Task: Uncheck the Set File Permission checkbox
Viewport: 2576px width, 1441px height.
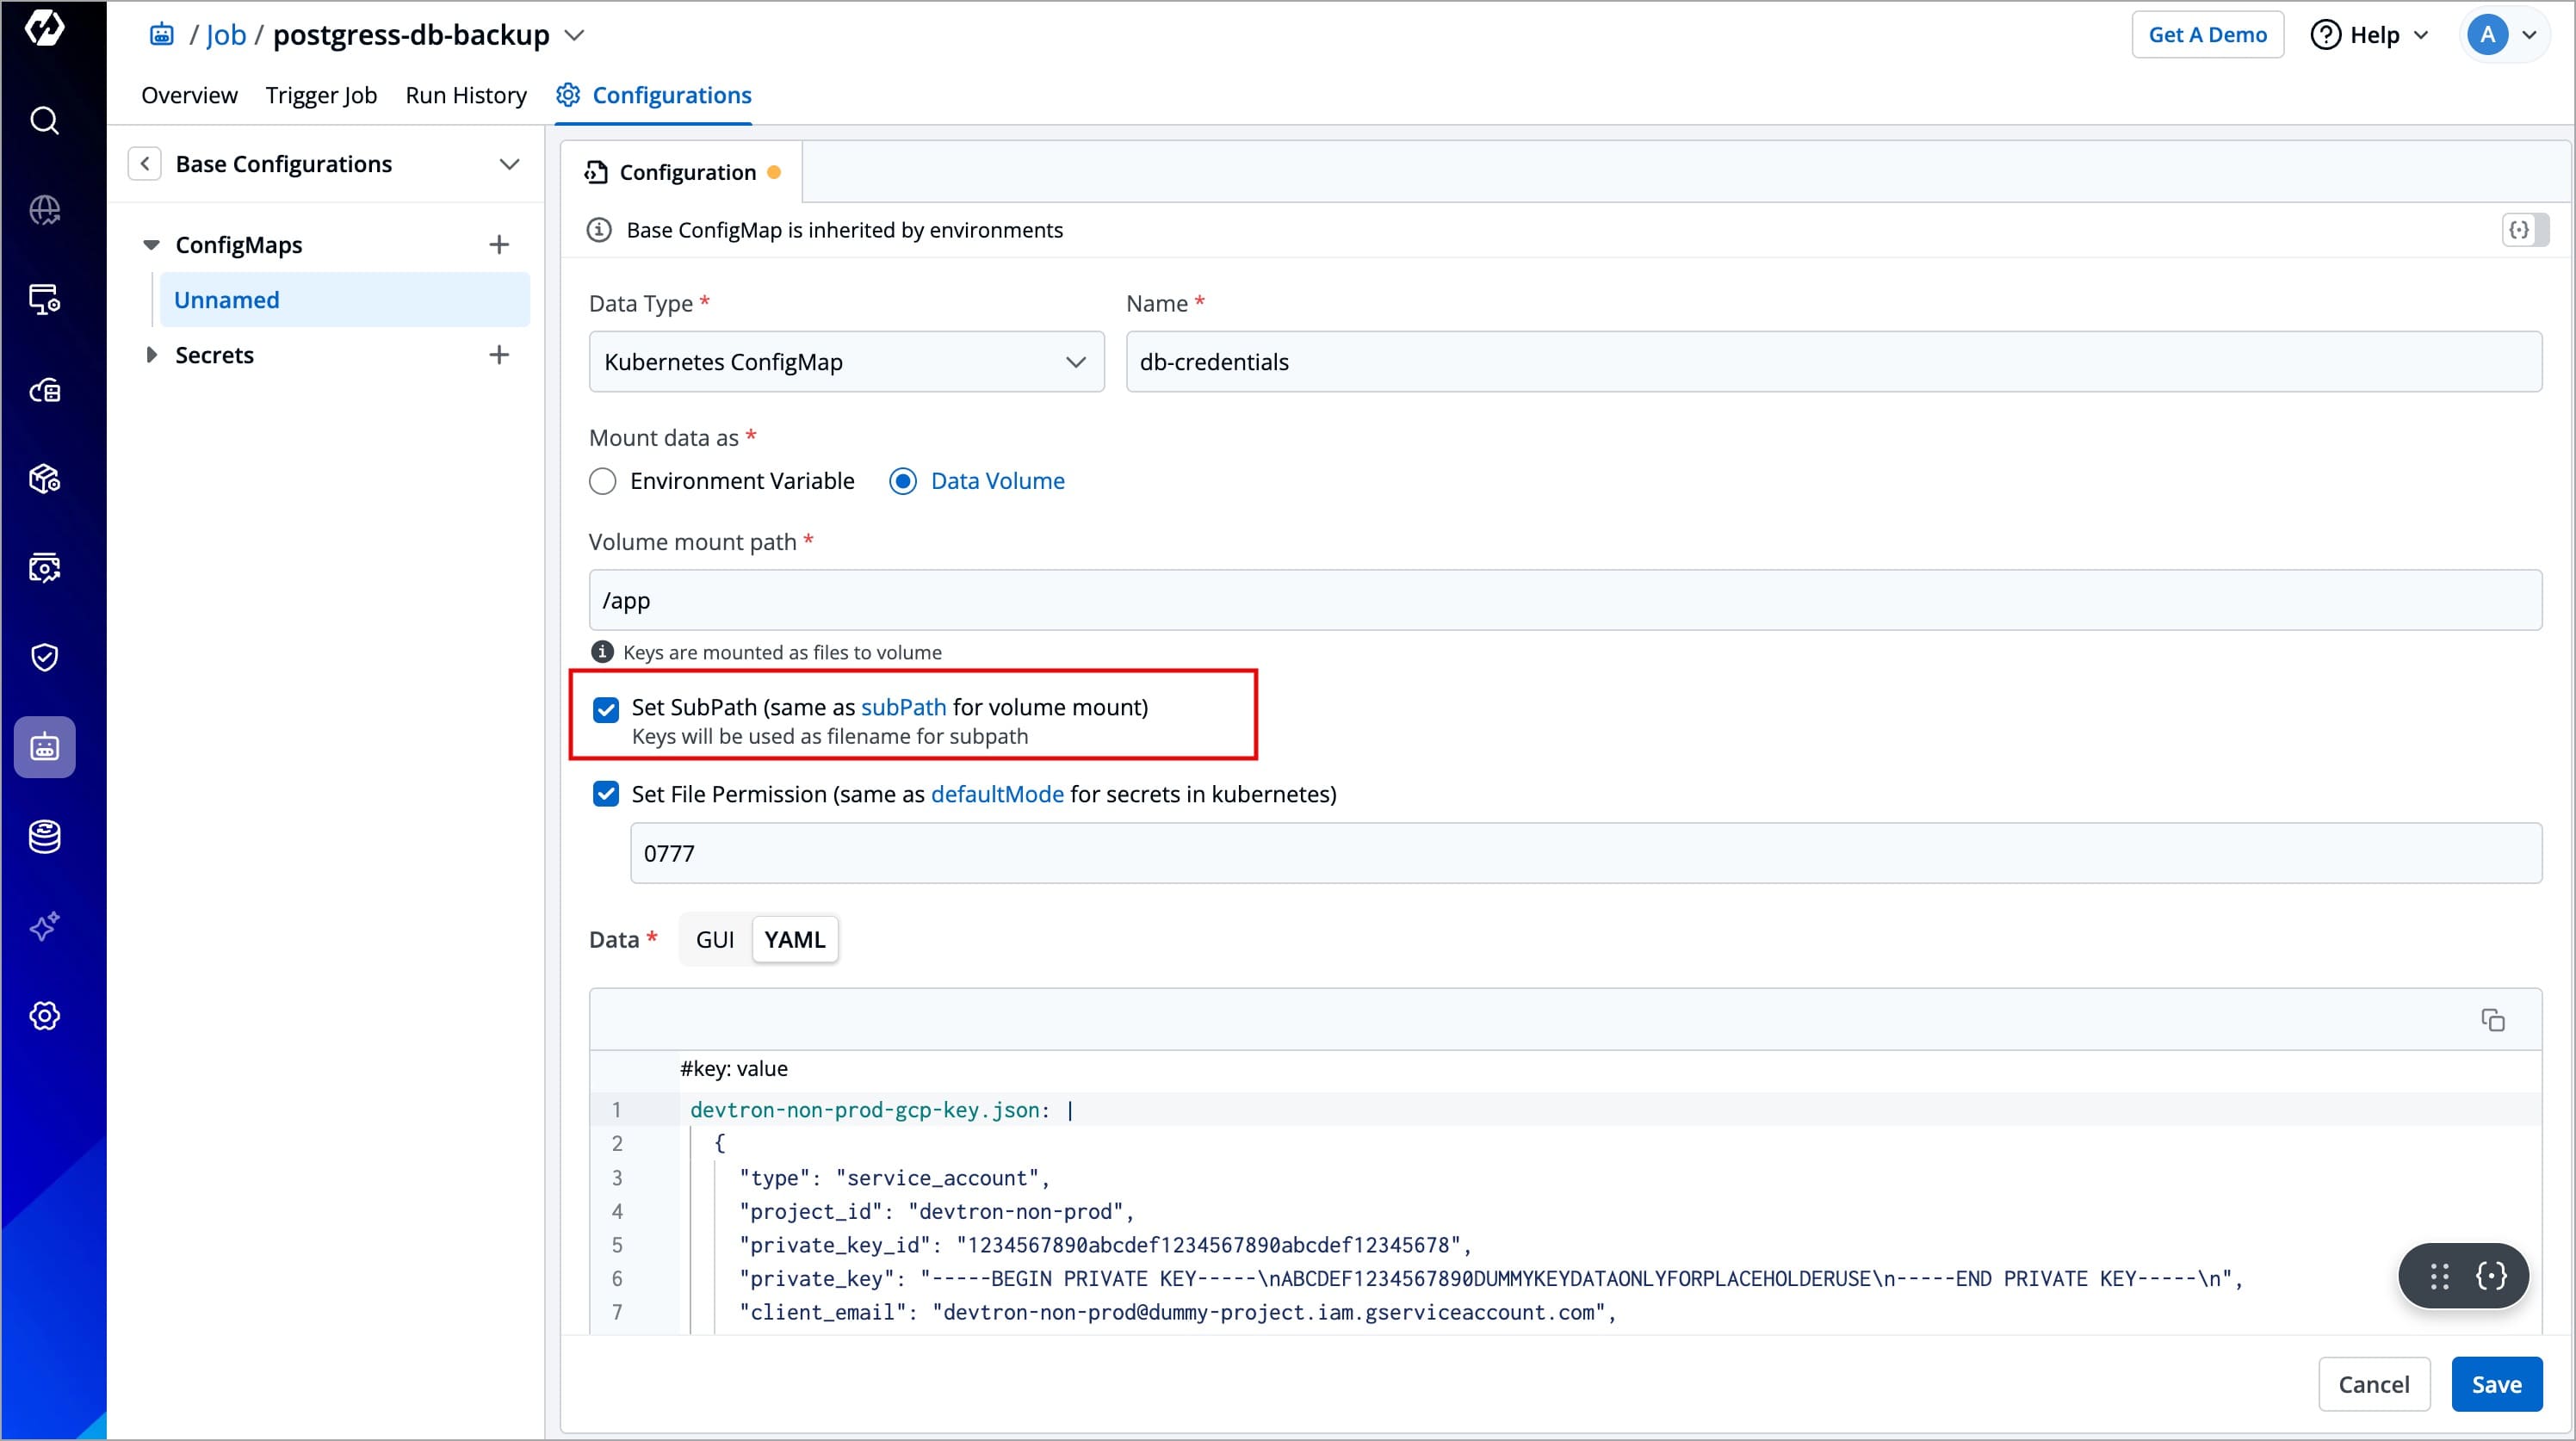Action: (606, 794)
